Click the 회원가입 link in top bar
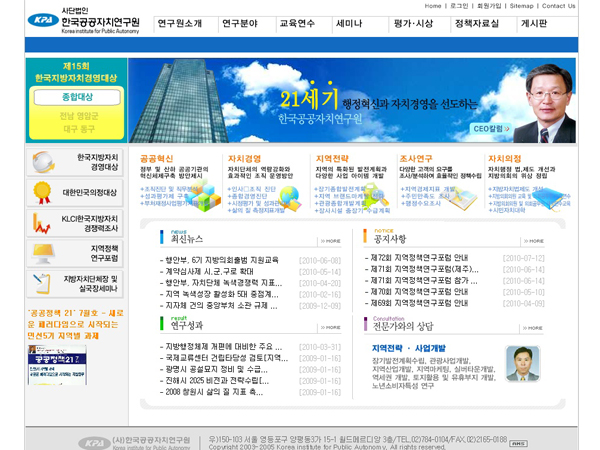 (488, 6)
